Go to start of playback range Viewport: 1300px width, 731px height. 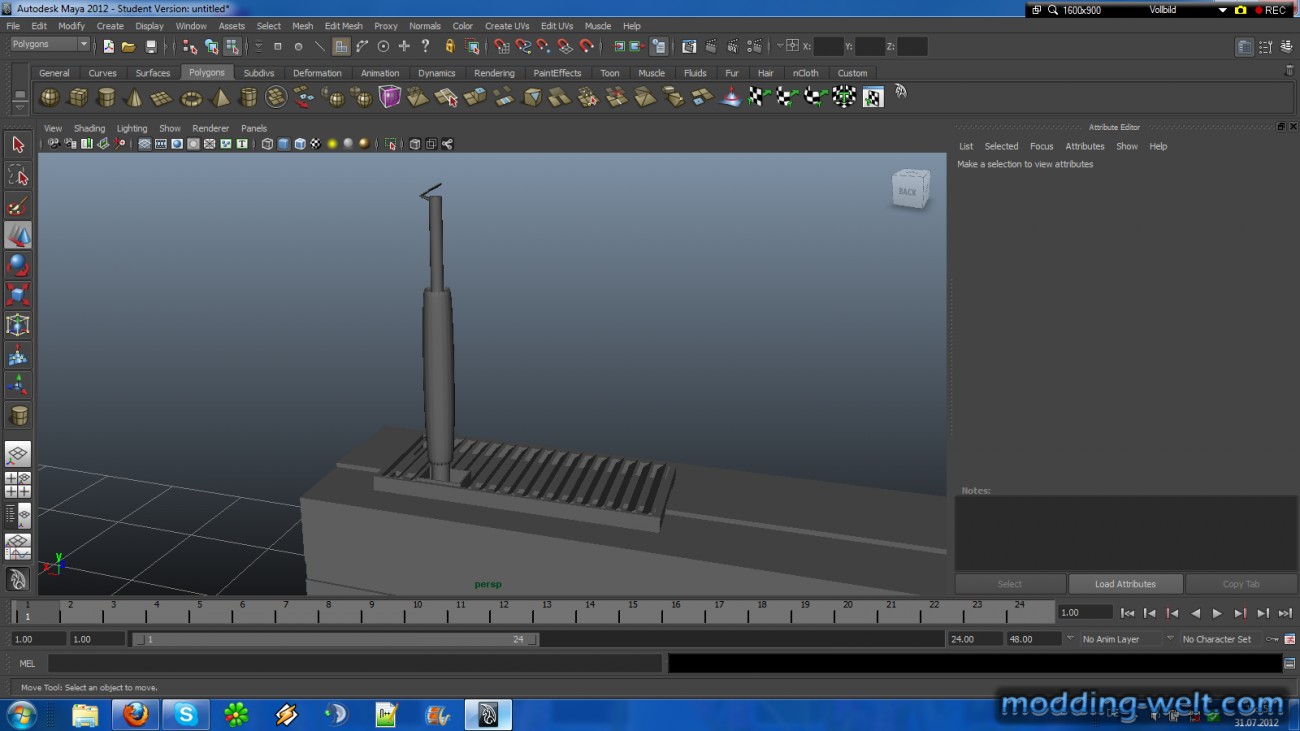(1127, 613)
